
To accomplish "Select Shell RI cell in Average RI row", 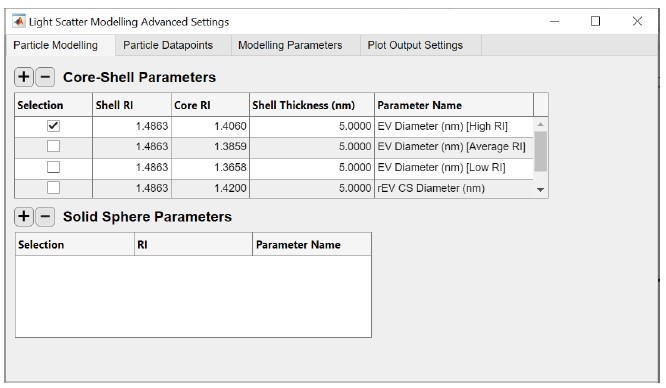I will pos(132,147).
